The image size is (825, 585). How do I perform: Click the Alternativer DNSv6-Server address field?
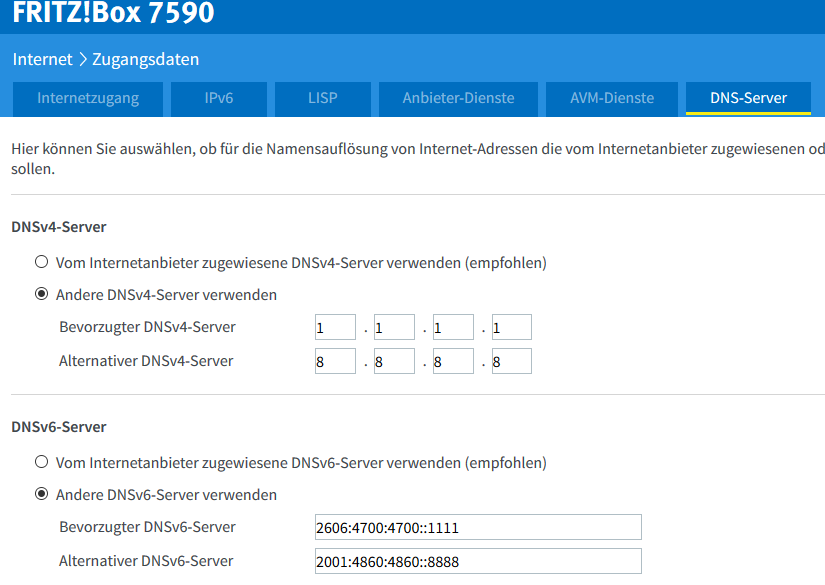tap(478, 561)
